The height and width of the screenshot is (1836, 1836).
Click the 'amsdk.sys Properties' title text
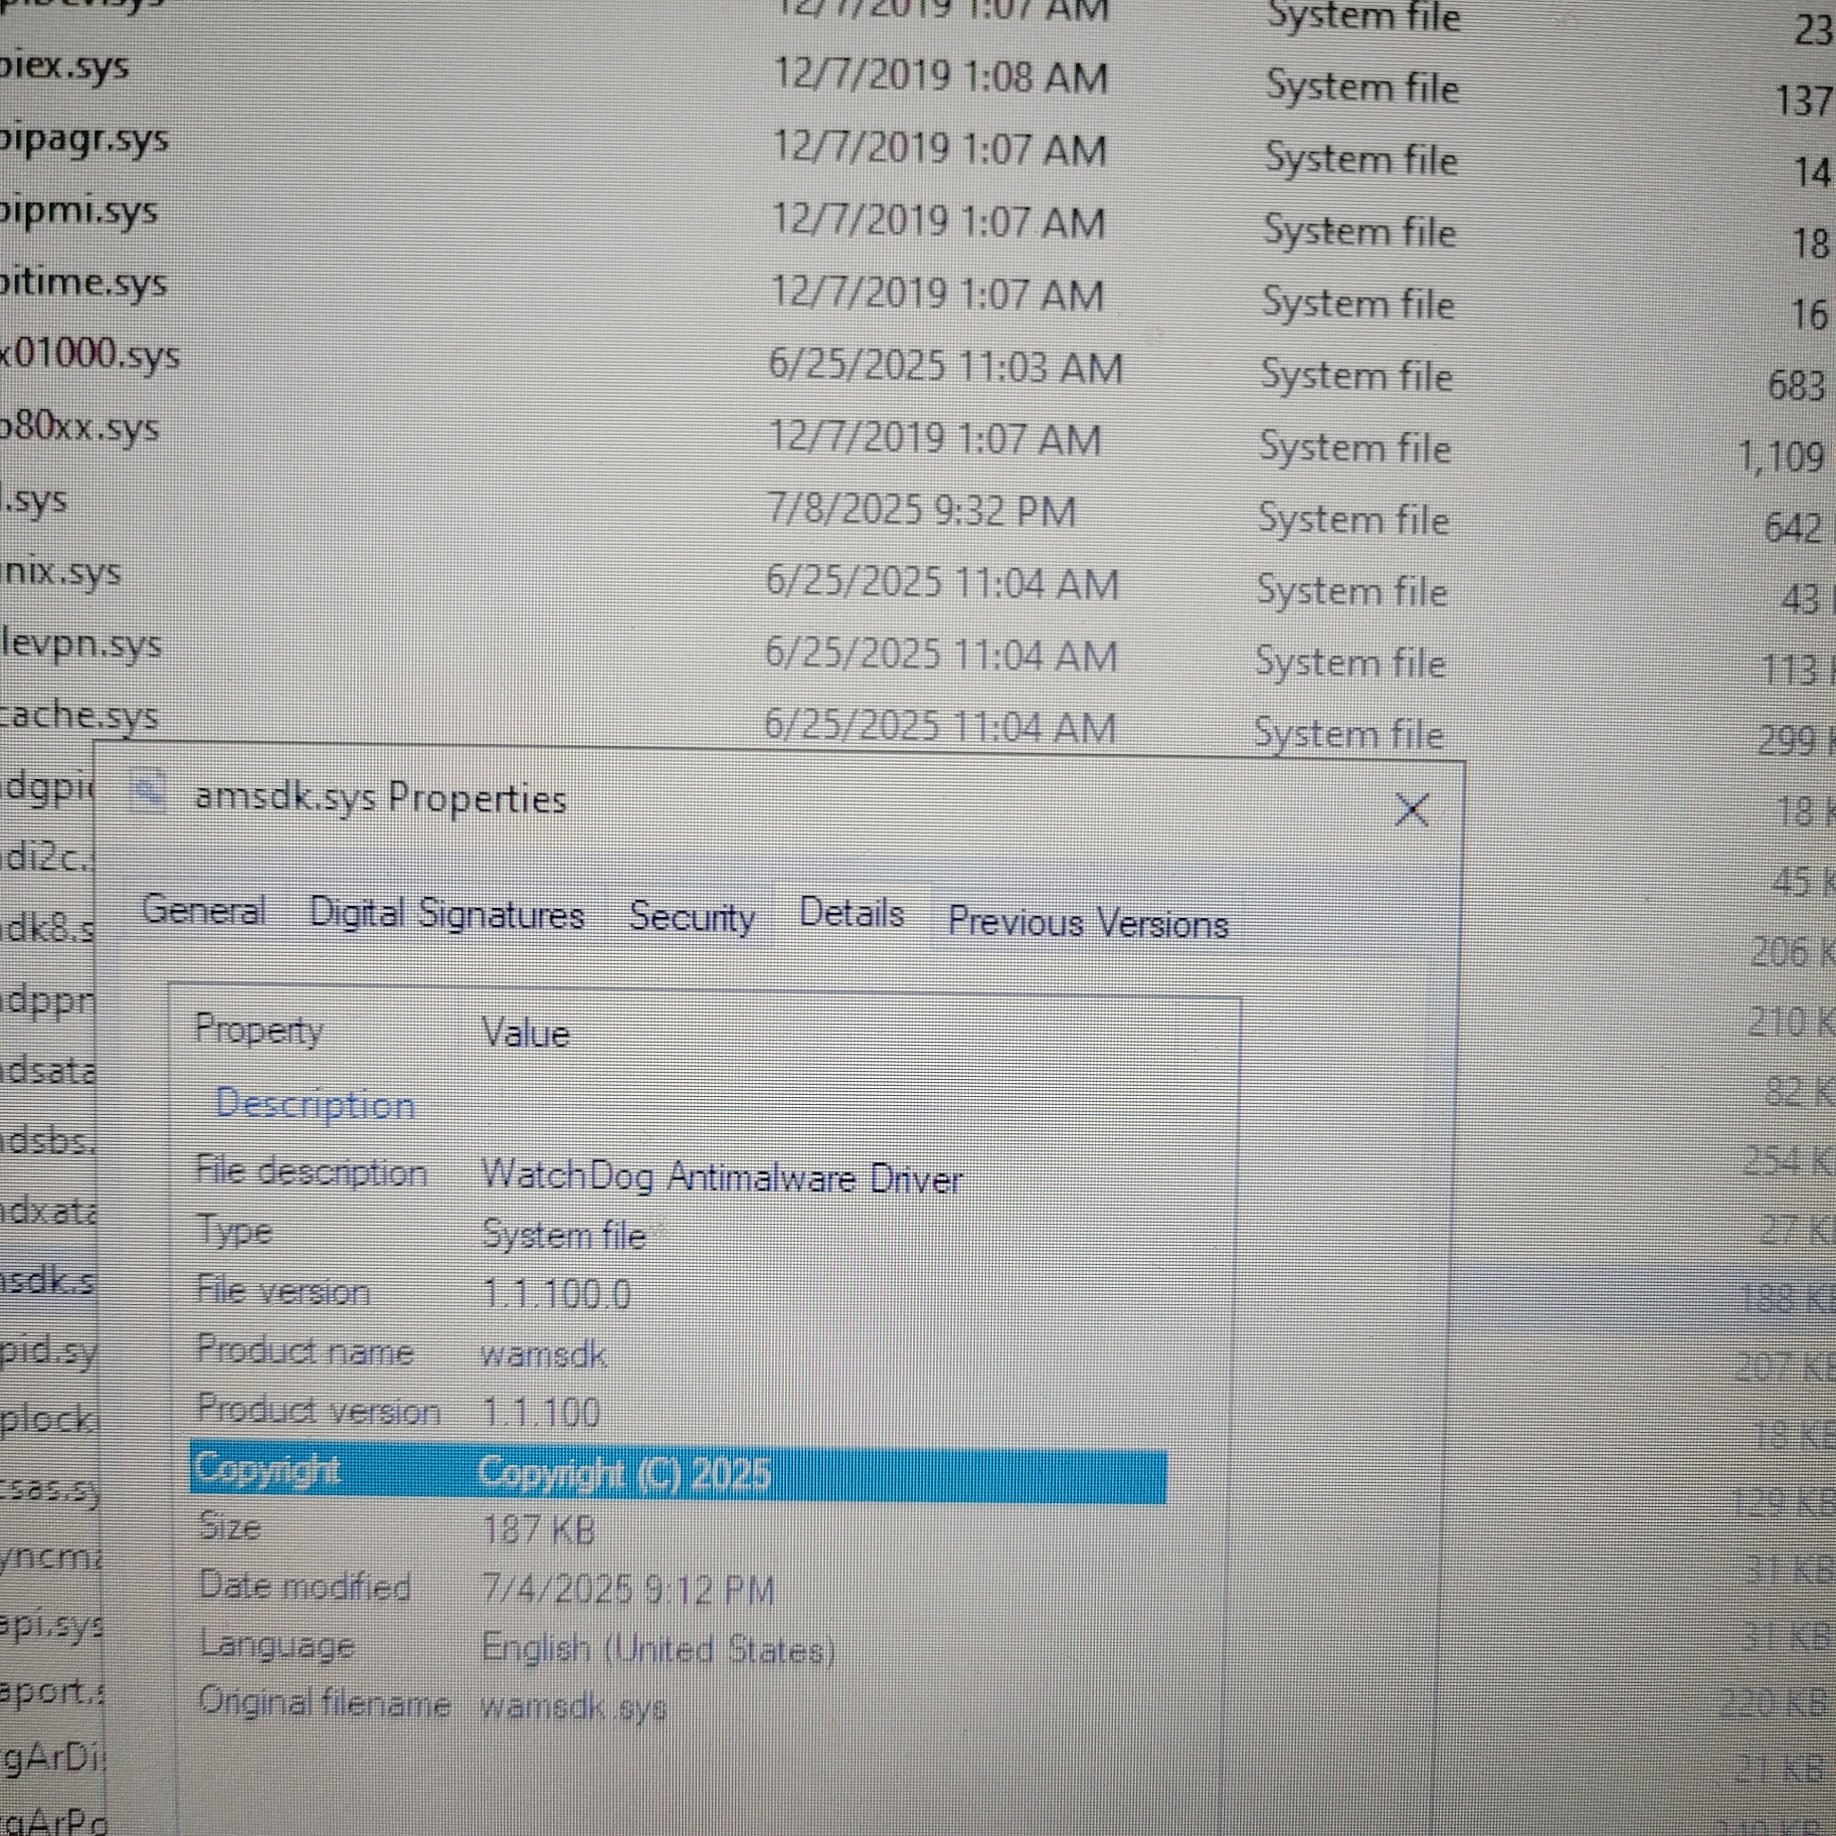pos(381,798)
